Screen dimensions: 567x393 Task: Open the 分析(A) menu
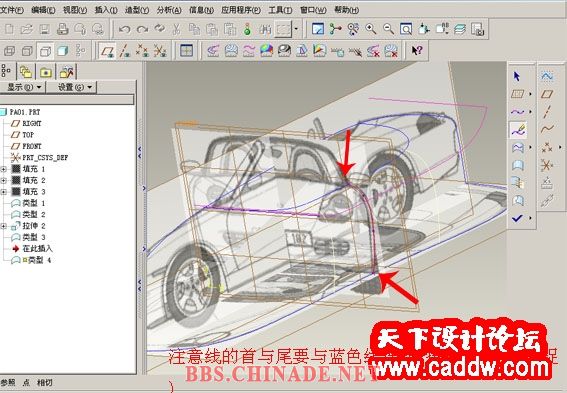169,10
